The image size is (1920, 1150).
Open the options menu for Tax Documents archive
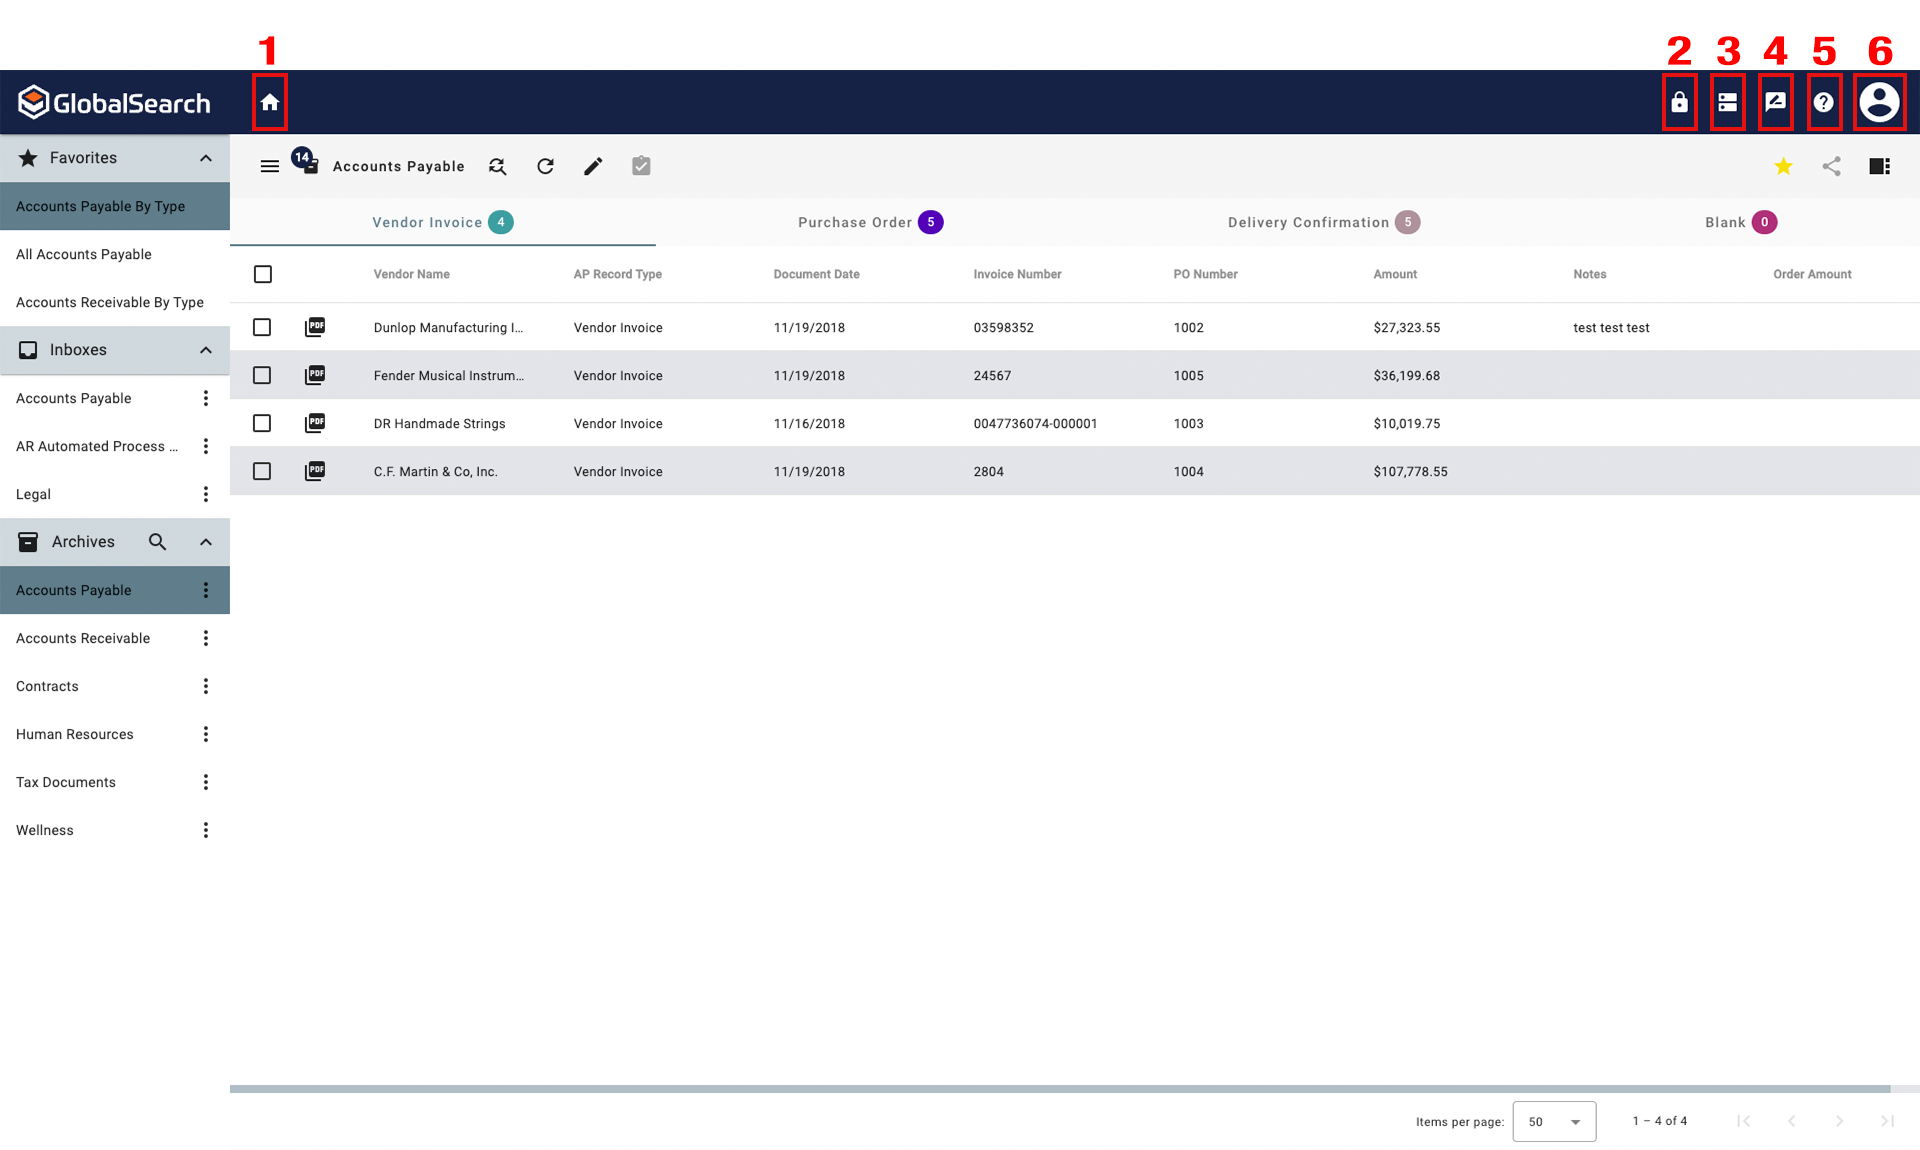coord(206,781)
